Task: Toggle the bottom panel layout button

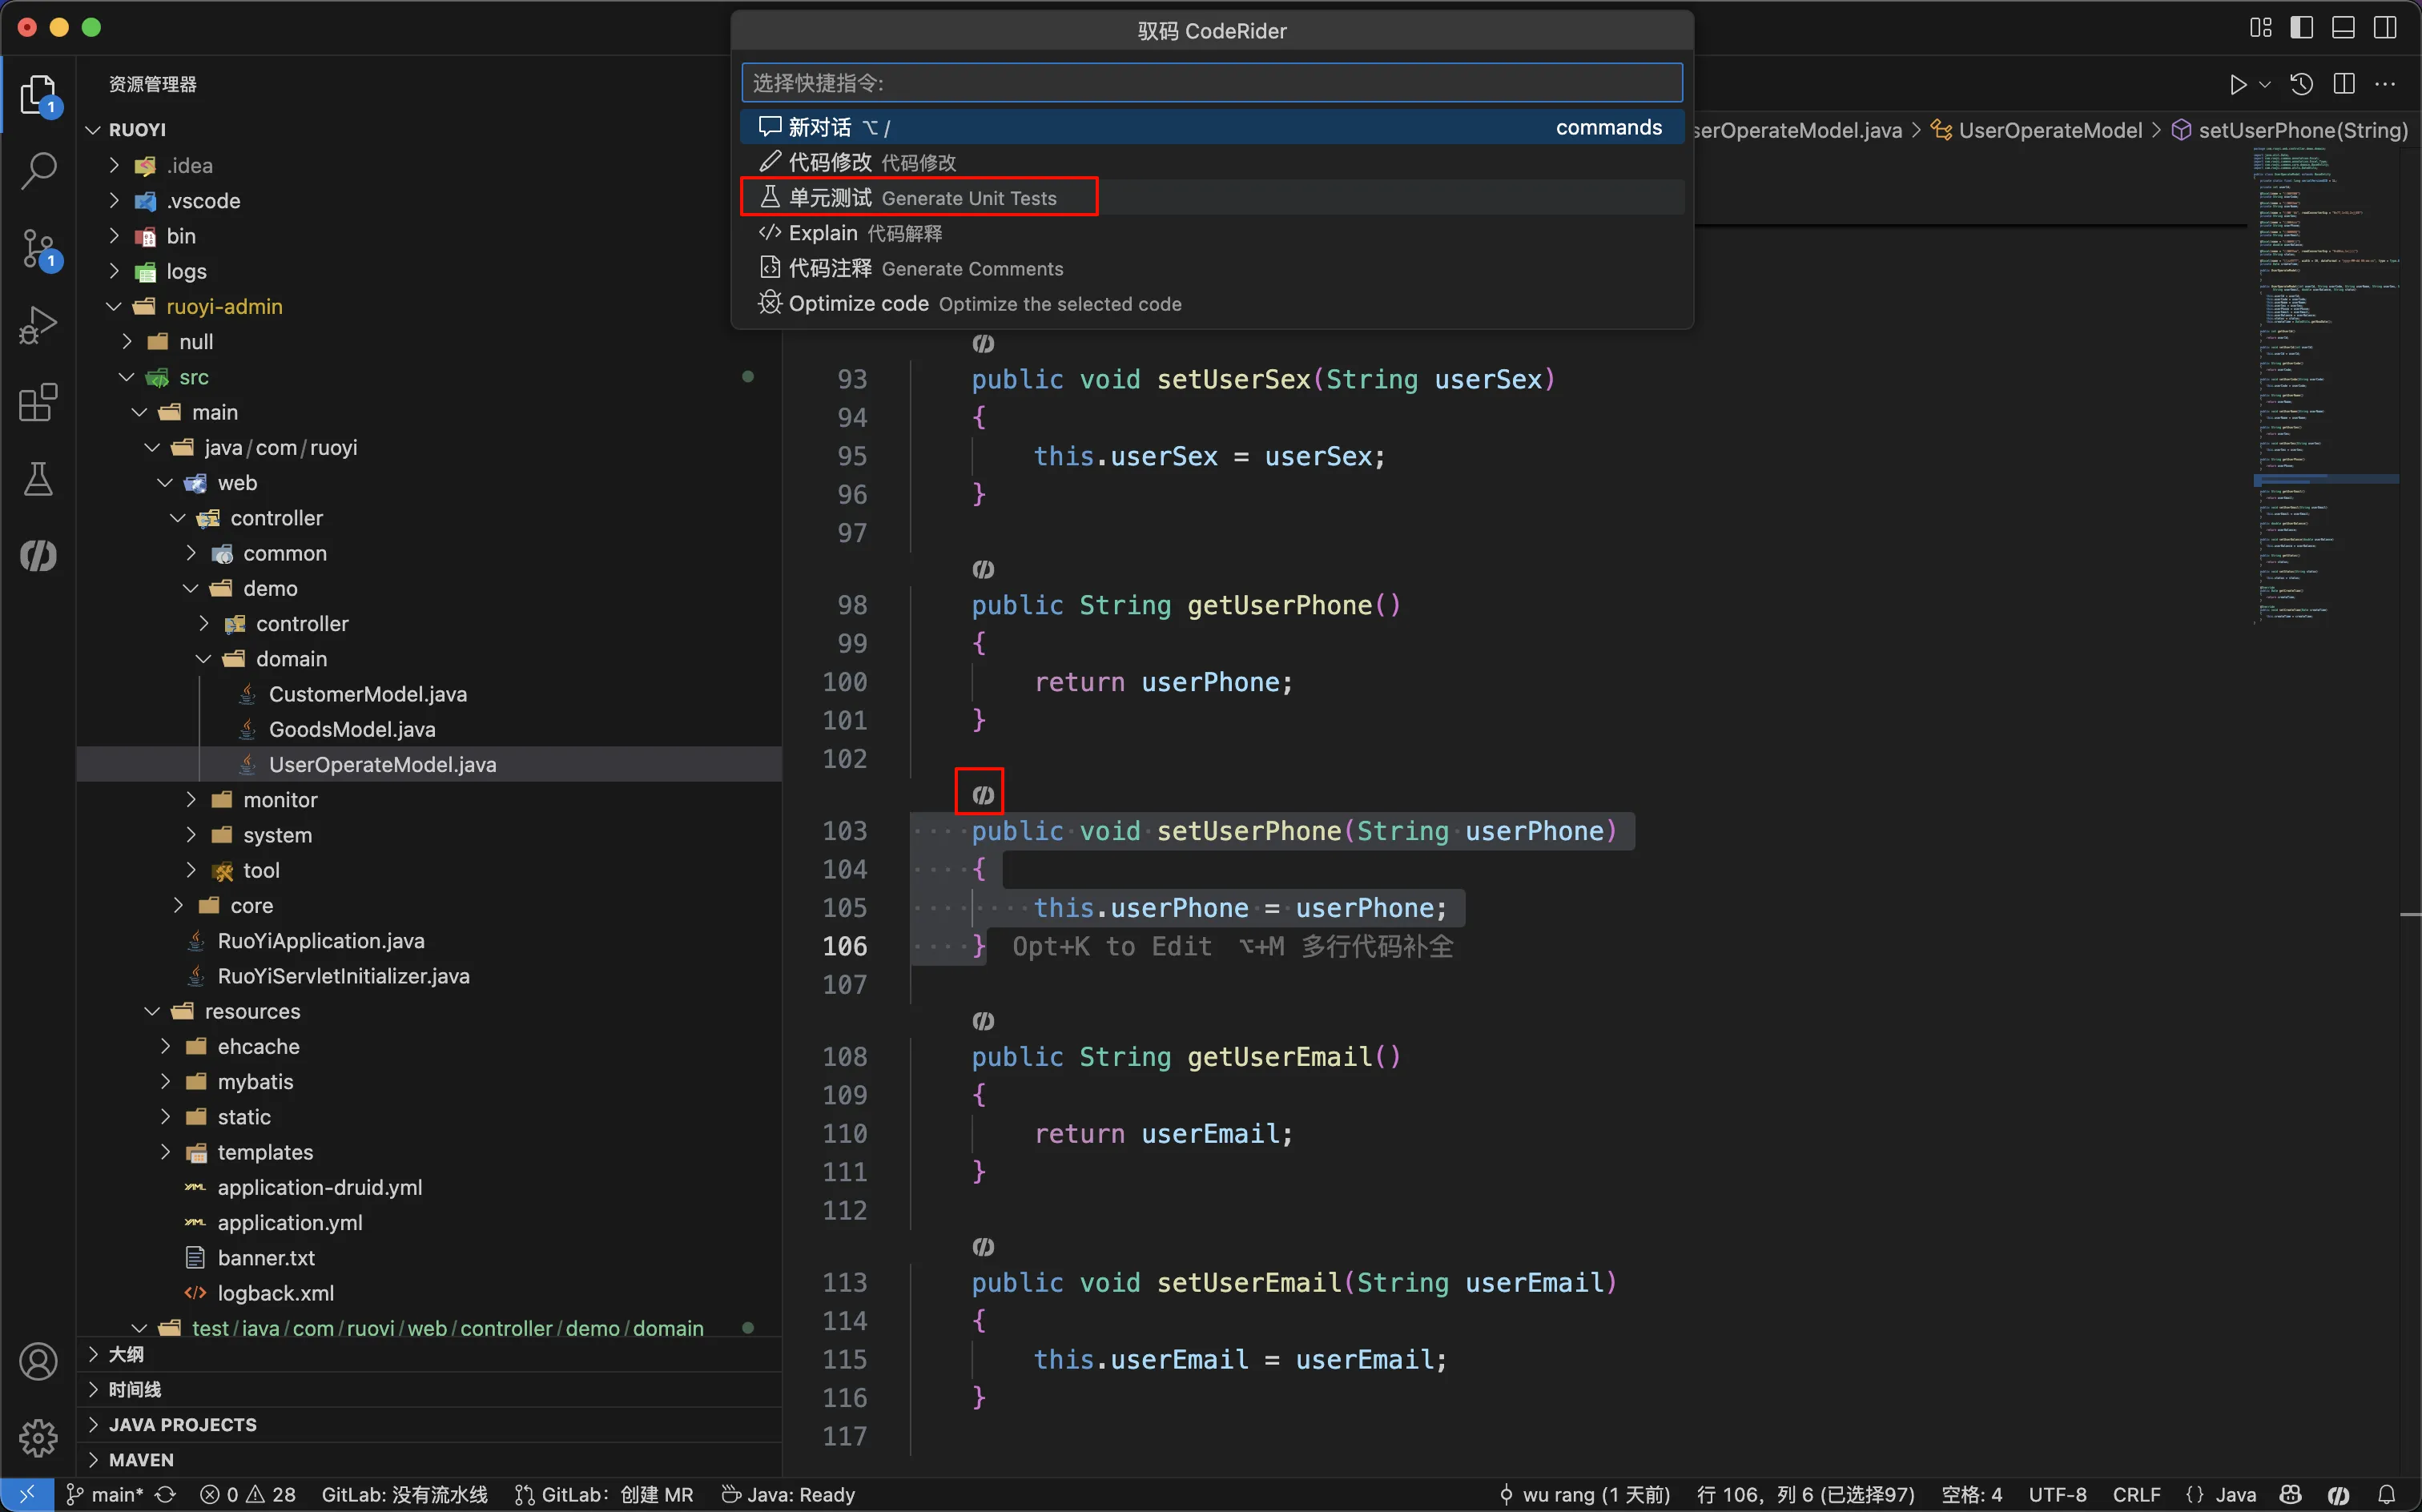Action: pos(2343,27)
